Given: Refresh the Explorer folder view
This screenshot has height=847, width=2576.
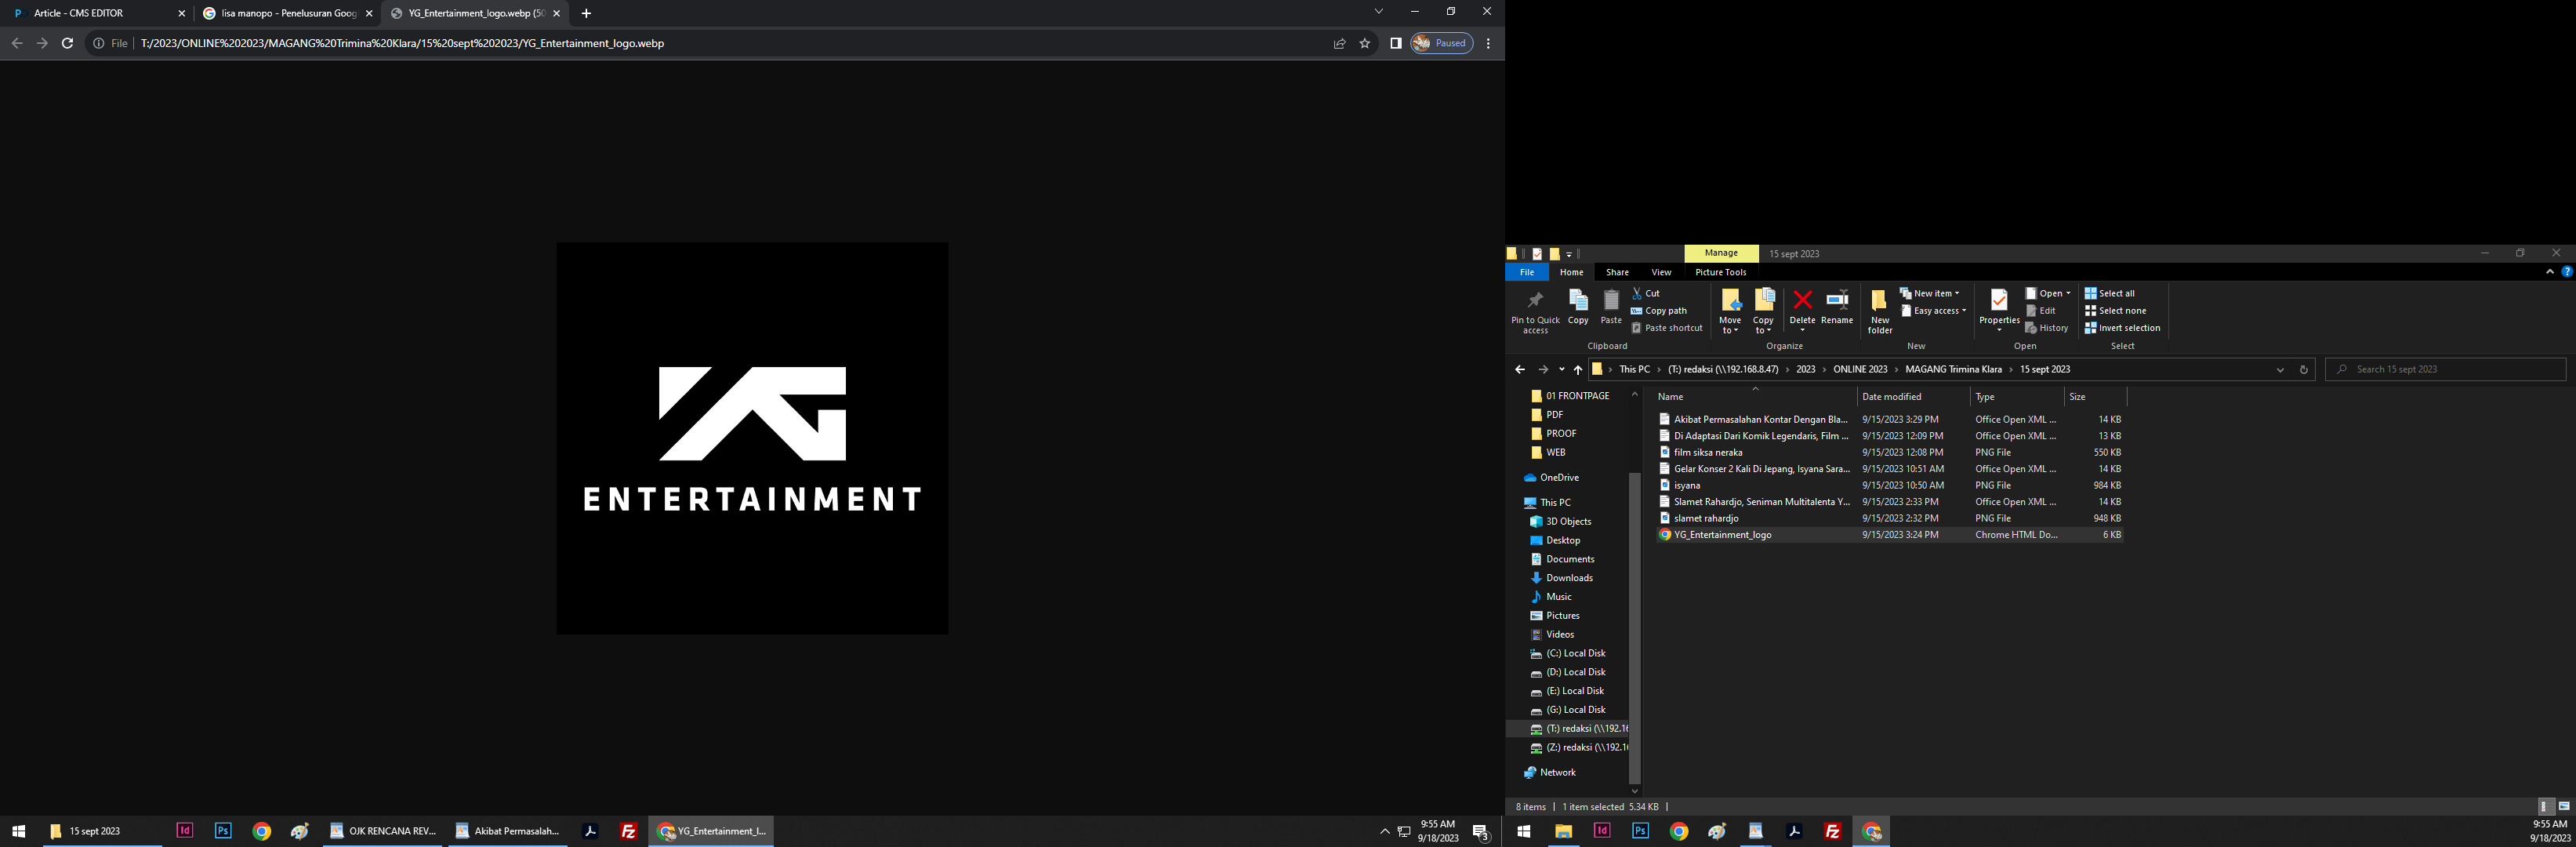Looking at the screenshot, I should pyautogui.click(x=2303, y=370).
